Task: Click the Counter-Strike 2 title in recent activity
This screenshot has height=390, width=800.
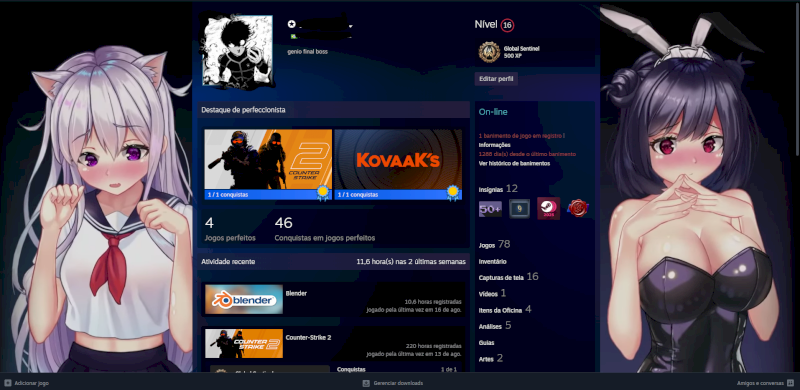Action: (x=309, y=337)
